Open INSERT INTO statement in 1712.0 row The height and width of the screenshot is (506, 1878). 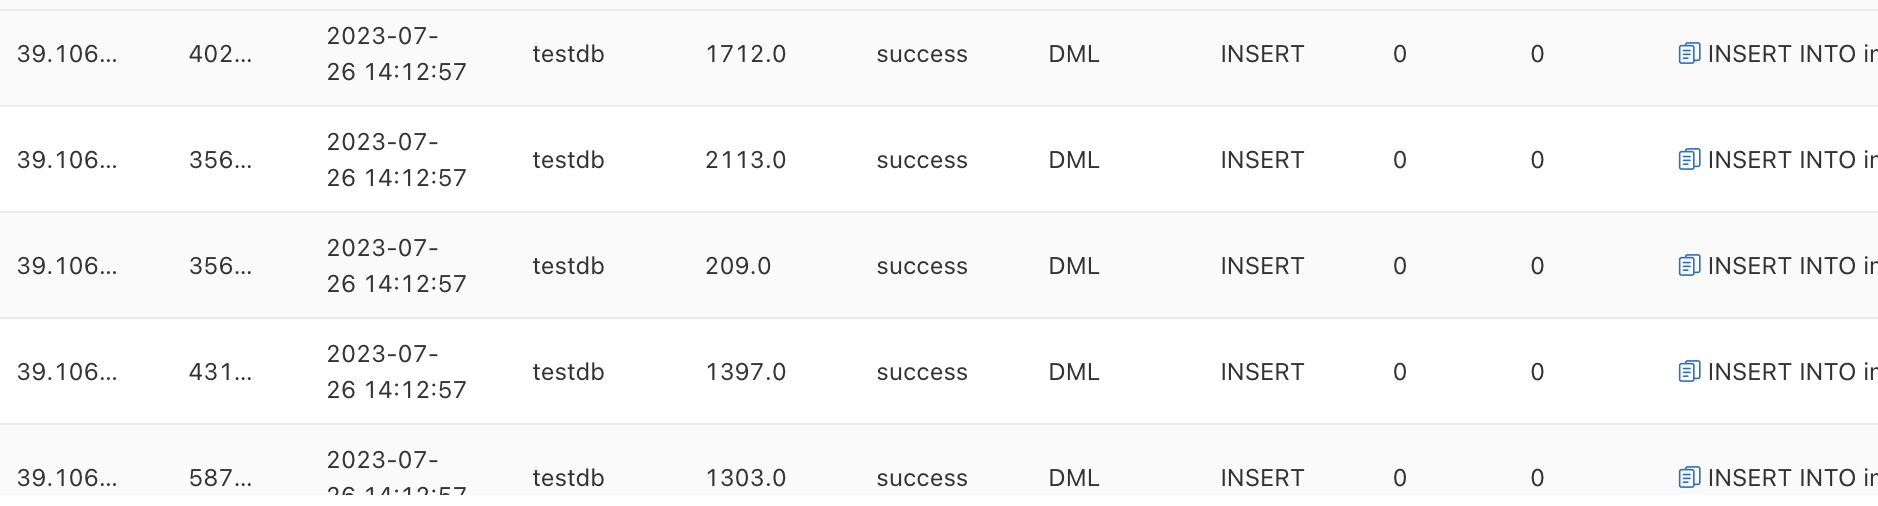pyautogui.click(x=1792, y=54)
